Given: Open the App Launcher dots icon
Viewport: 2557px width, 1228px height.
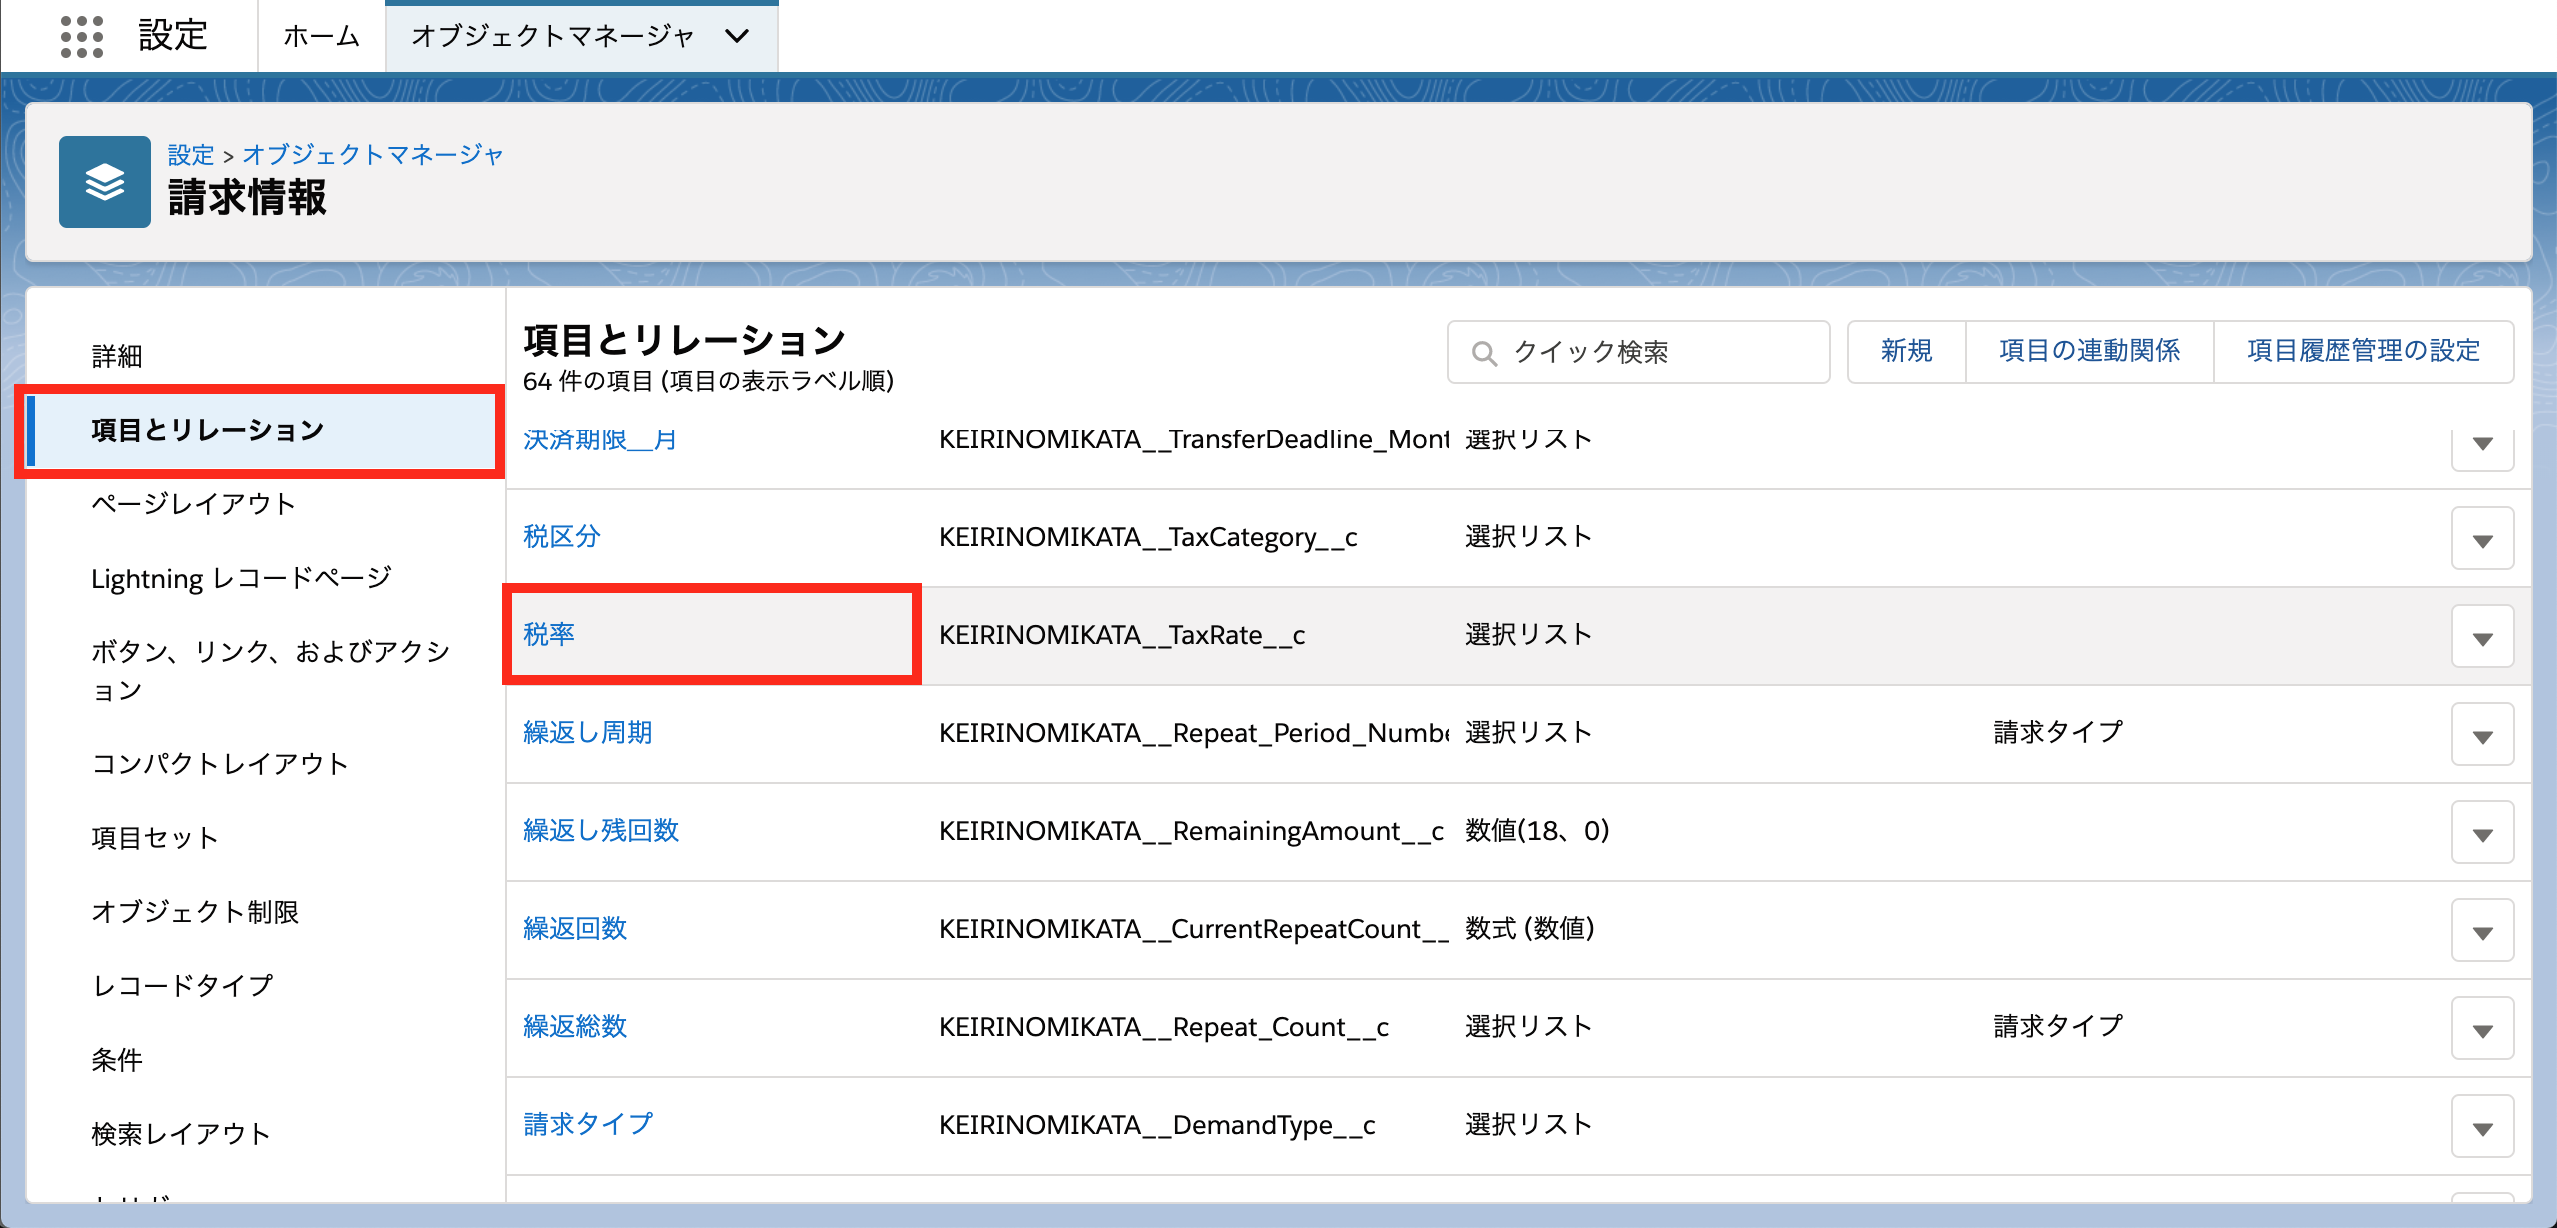Looking at the screenshot, I should [81, 36].
